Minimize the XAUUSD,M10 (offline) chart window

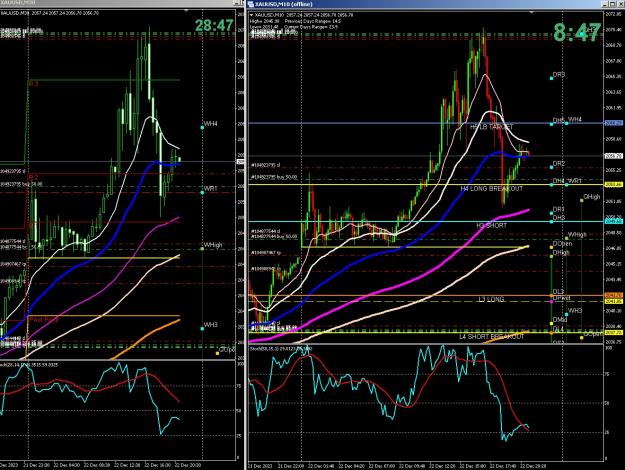pyautogui.click(x=605, y=4)
